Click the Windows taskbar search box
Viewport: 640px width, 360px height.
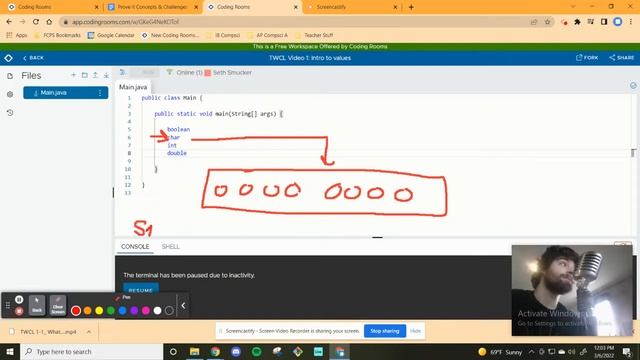point(92,351)
